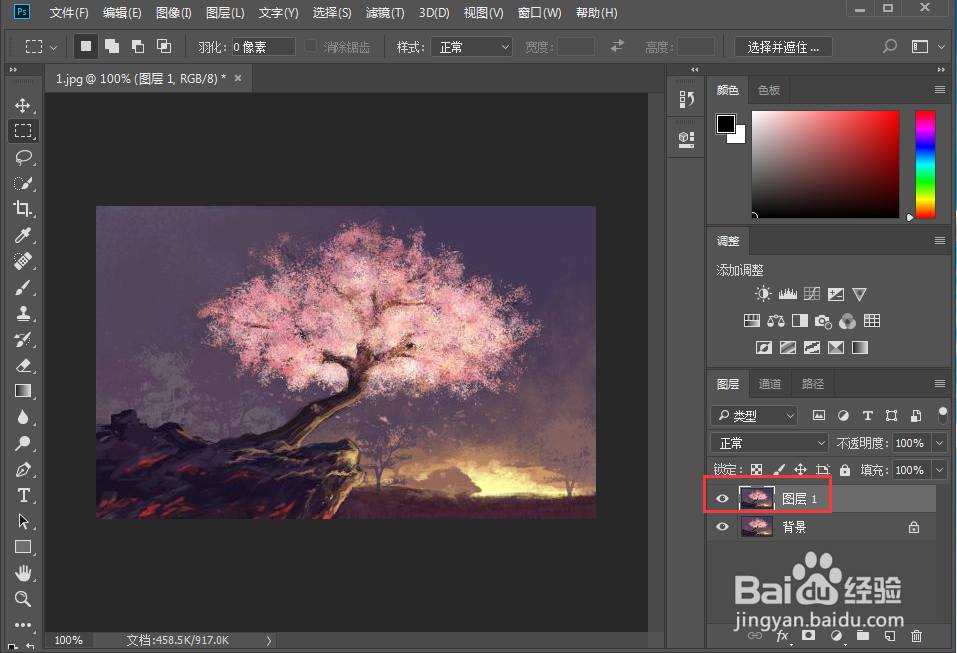Select the Lasso tool

(x=23, y=157)
